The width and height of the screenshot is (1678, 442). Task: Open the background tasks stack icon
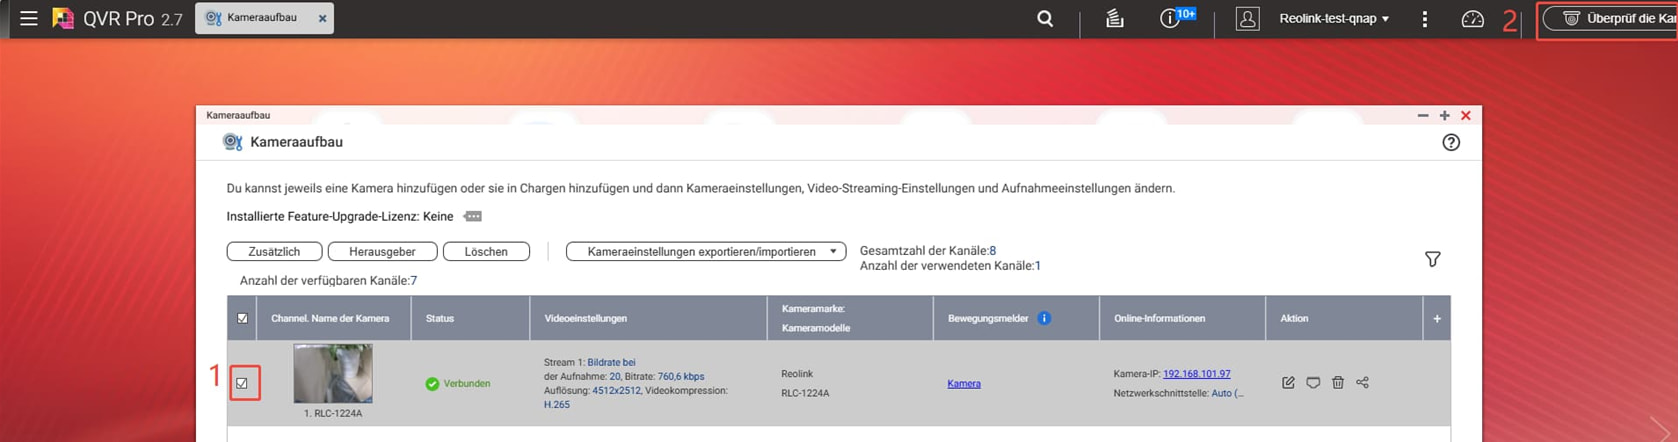click(1114, 18)
